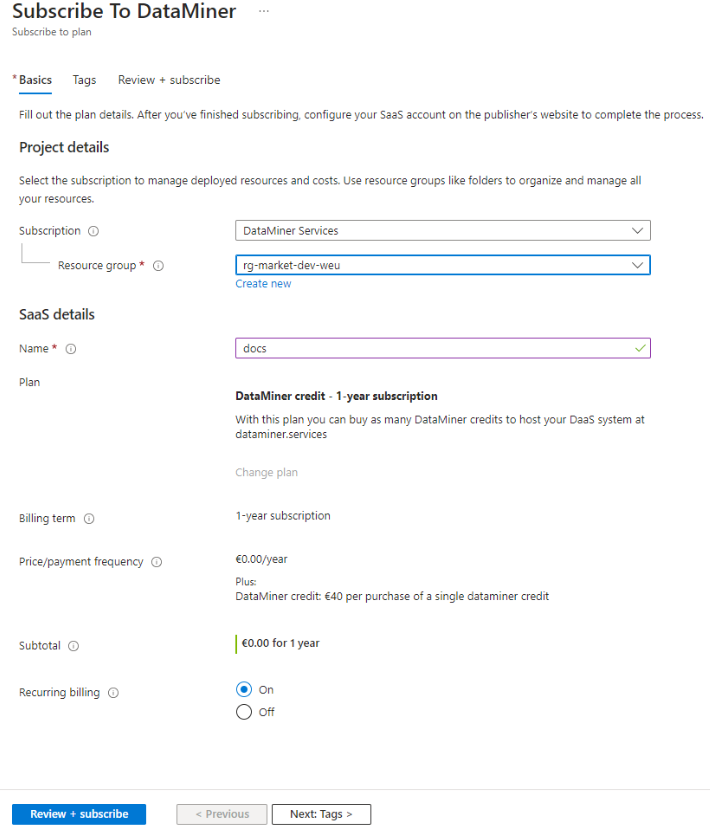Open the Resource group dropdown
The width and height of the screenshot is (710, 834).
[443, 265]
